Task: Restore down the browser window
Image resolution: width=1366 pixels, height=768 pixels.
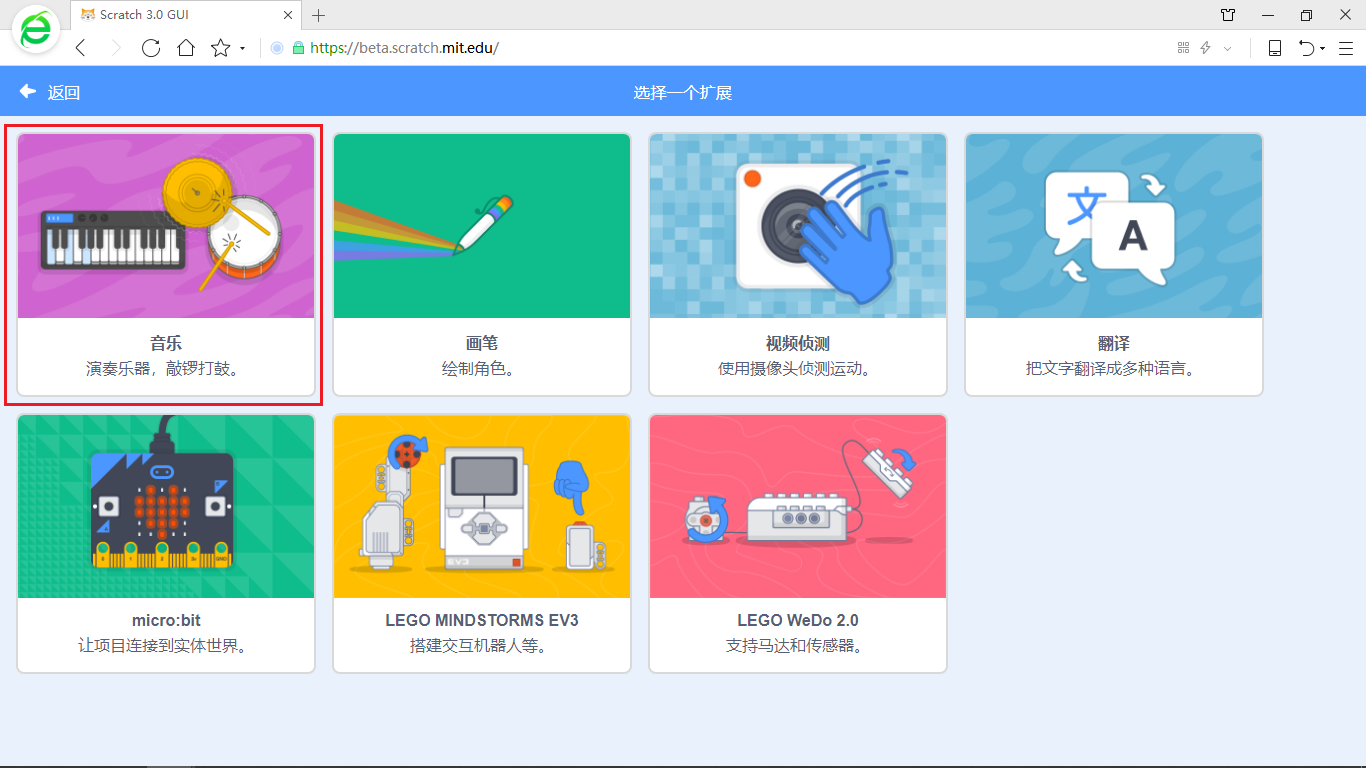Action: 1306,15
